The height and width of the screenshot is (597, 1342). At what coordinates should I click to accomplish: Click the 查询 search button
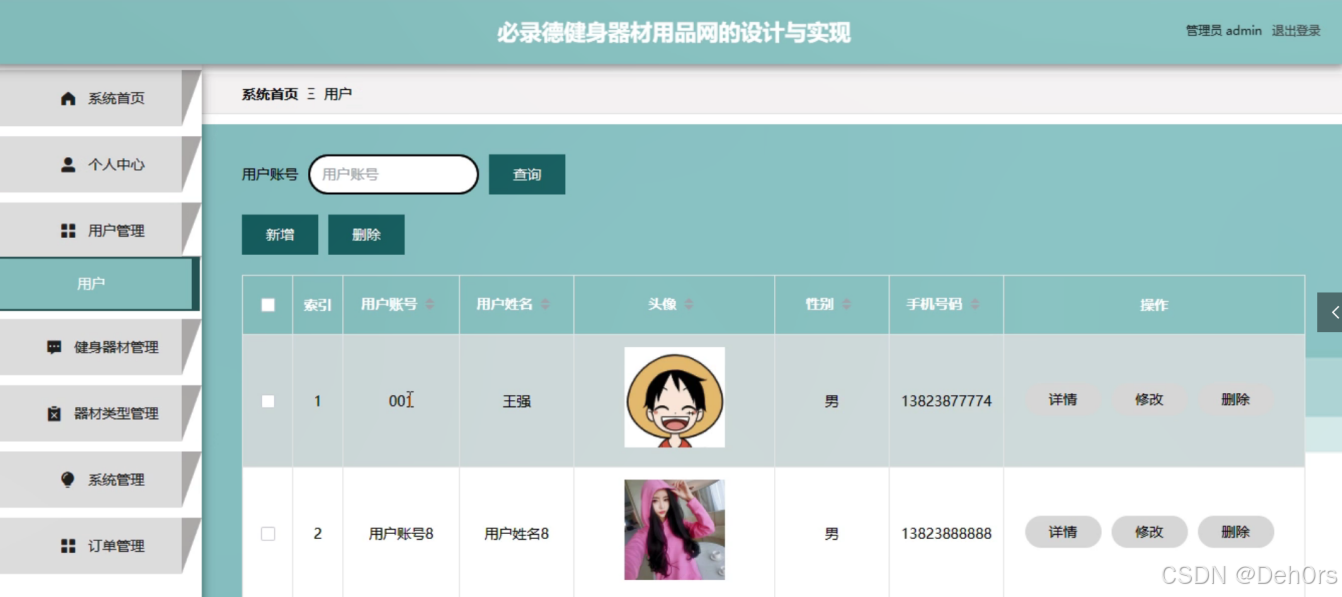point(527,174)
